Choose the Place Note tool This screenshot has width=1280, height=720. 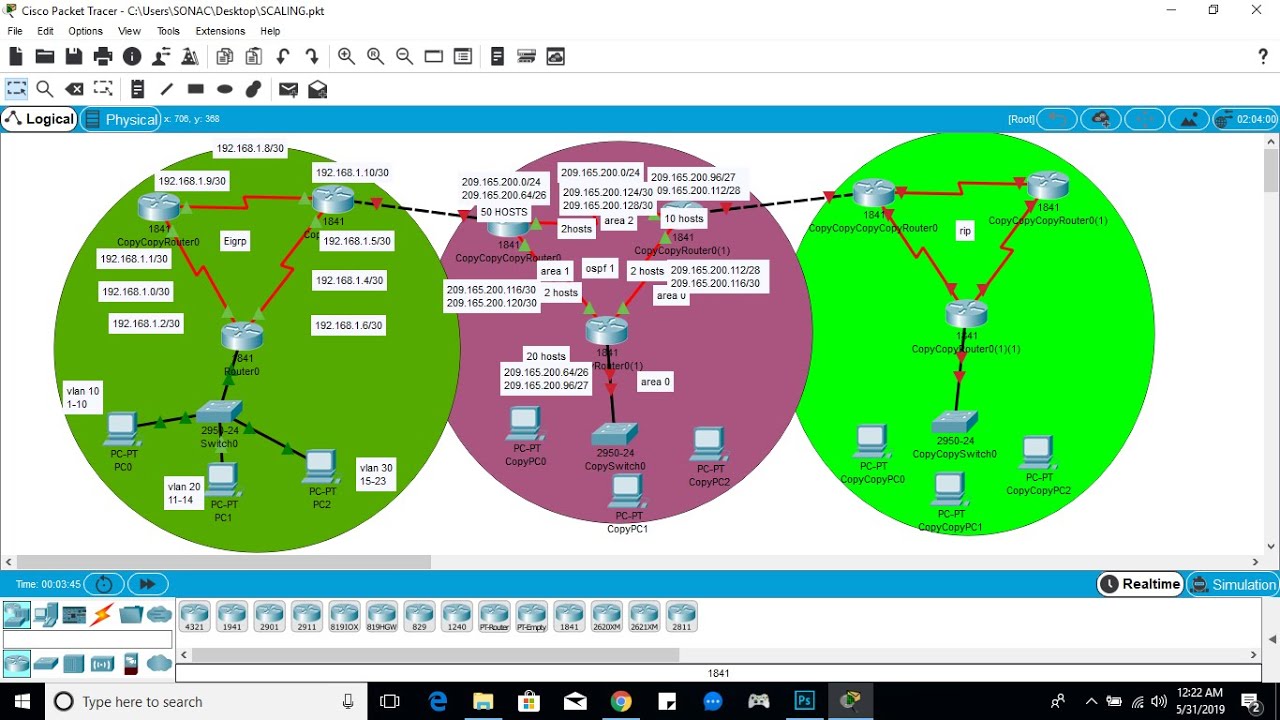click(137, 89)
